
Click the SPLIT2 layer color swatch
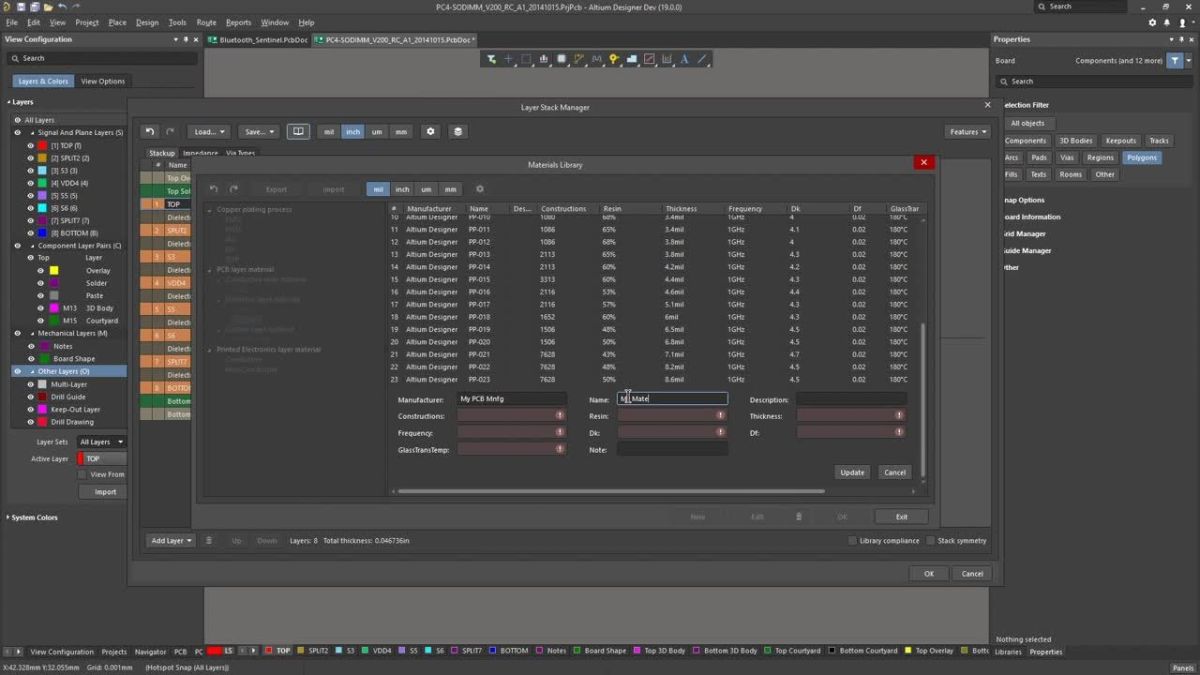tap(42, 158)
